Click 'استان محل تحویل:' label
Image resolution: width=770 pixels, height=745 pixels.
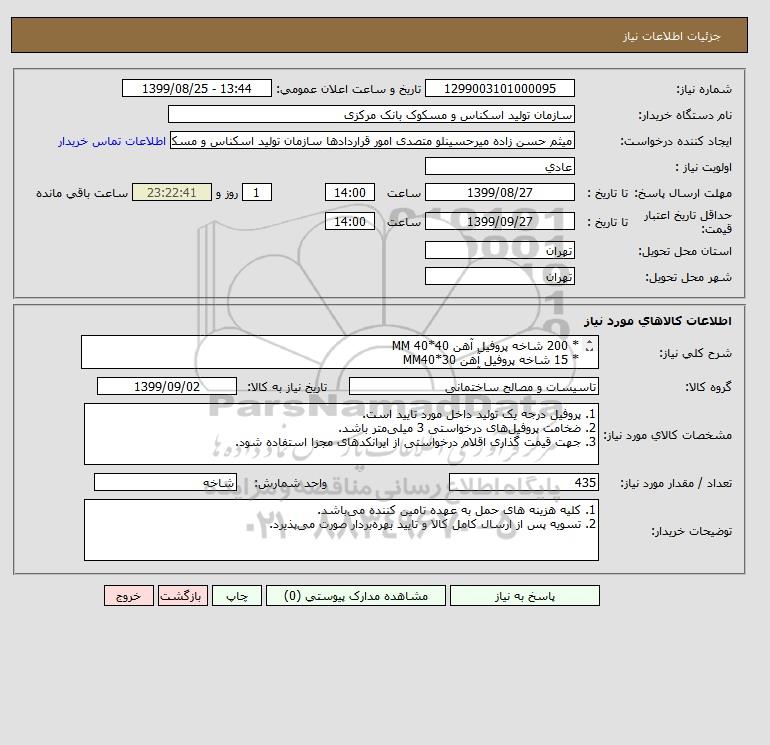(x=685, y=251)
